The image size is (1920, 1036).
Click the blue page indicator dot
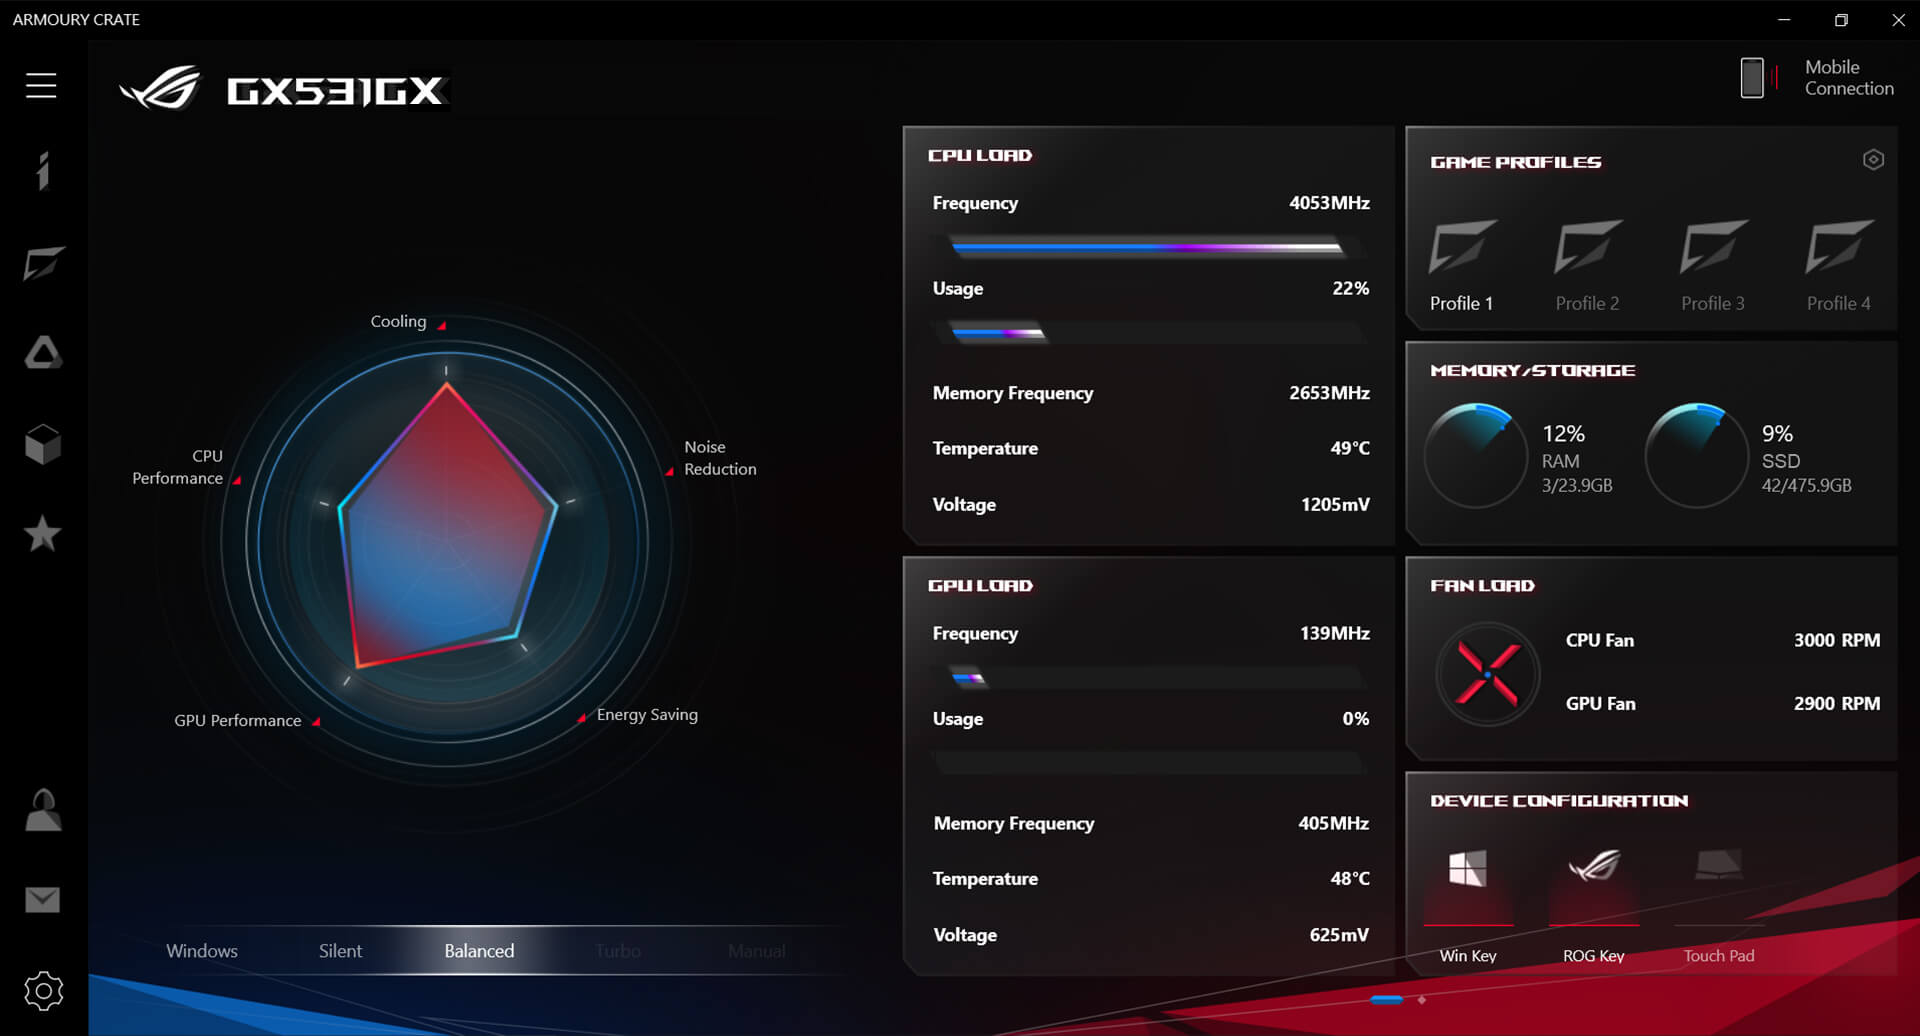(1387, 999)
